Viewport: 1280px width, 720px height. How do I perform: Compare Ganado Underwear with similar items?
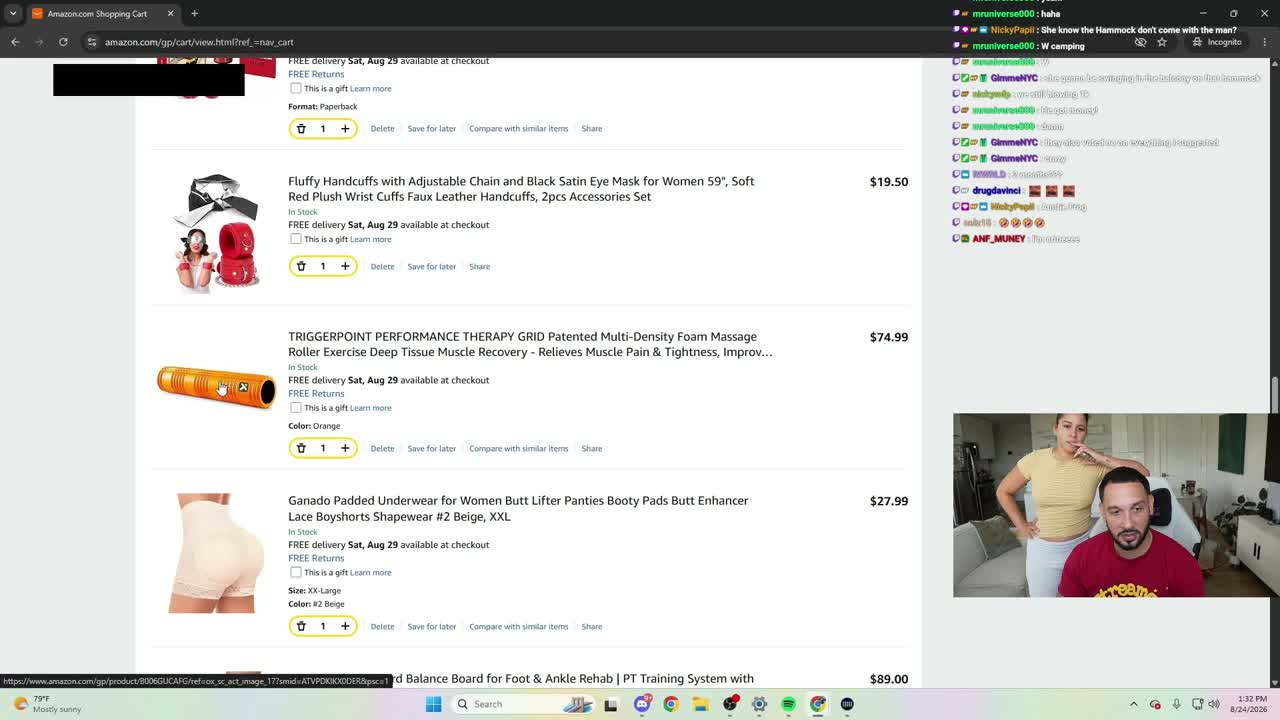(x=518, y=626)
